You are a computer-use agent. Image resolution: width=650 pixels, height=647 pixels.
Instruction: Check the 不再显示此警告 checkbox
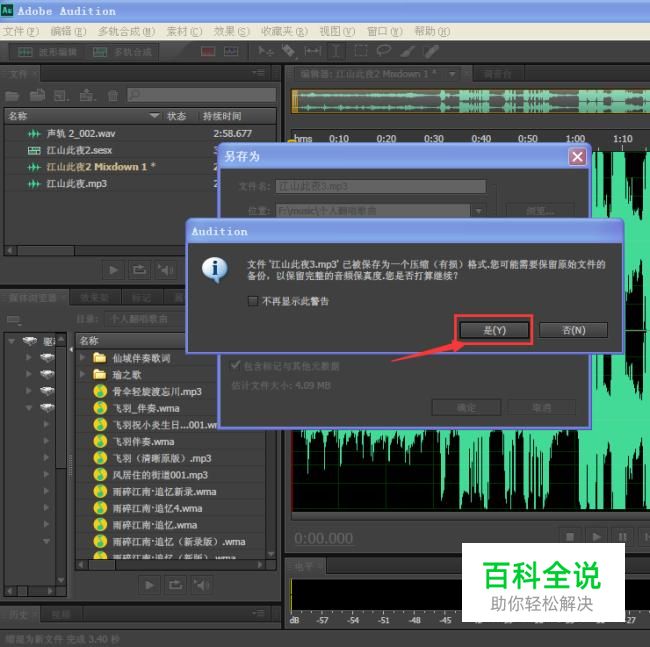[253, 301]
